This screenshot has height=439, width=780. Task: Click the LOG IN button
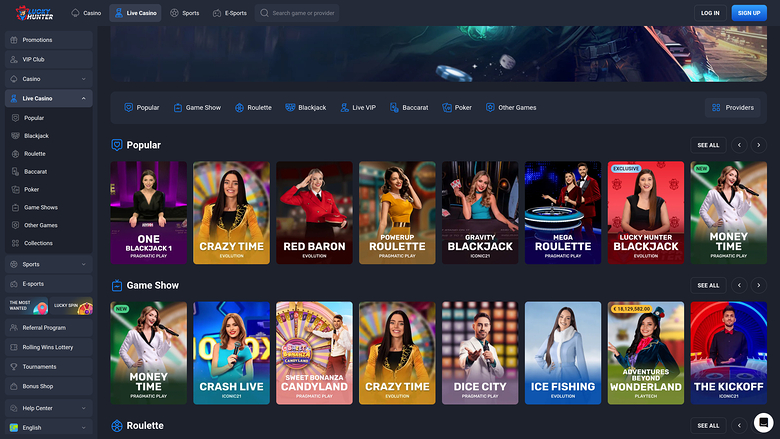710,13
